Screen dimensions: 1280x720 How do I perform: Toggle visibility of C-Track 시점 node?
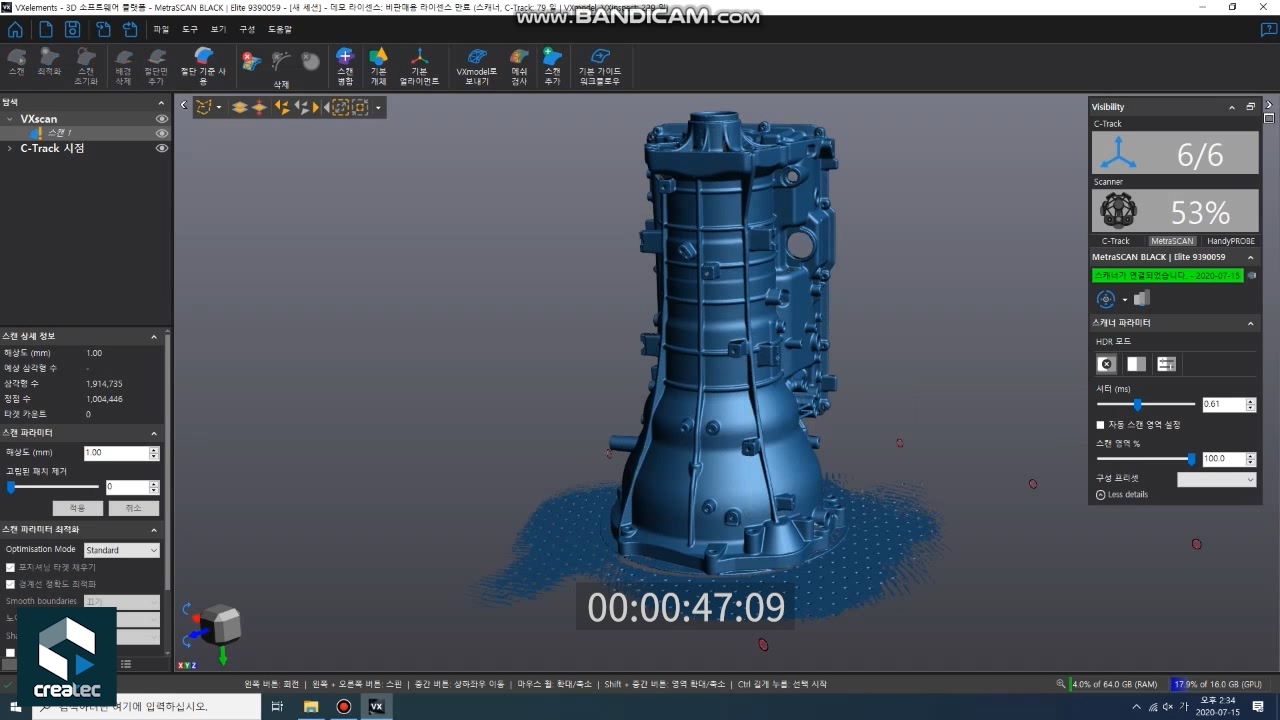pyautogui.click(x=161, y=148)
